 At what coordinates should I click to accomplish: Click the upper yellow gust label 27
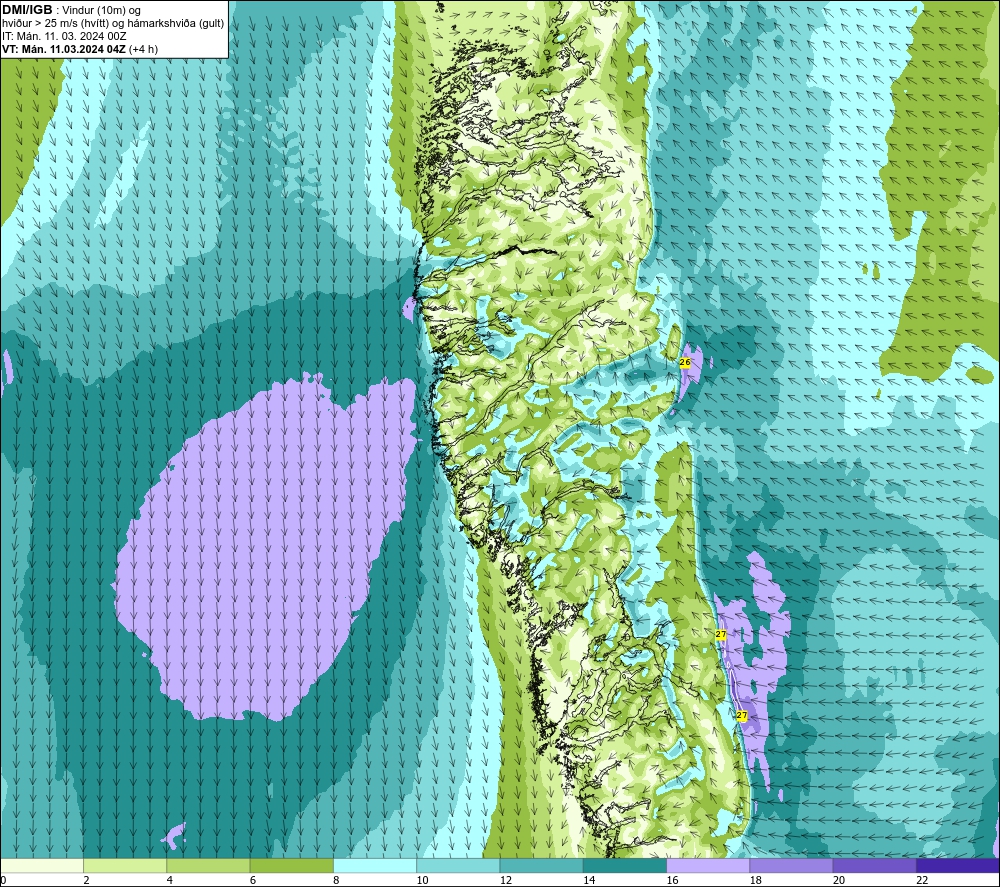(x=721, y=634)
